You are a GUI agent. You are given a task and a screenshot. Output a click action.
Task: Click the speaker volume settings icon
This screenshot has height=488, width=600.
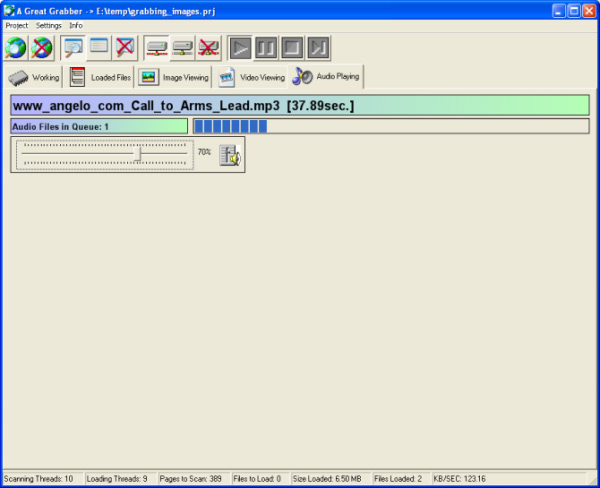coord(230,154)
